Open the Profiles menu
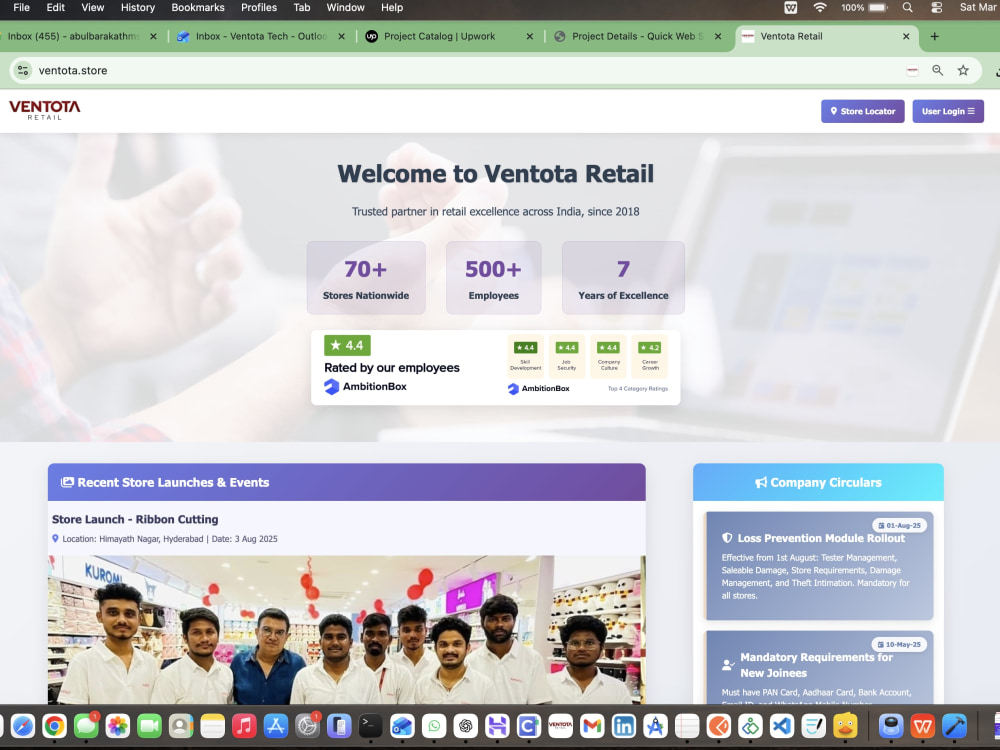The width and height of the screenshot is (1000, 750). click(x=259, y=8)
